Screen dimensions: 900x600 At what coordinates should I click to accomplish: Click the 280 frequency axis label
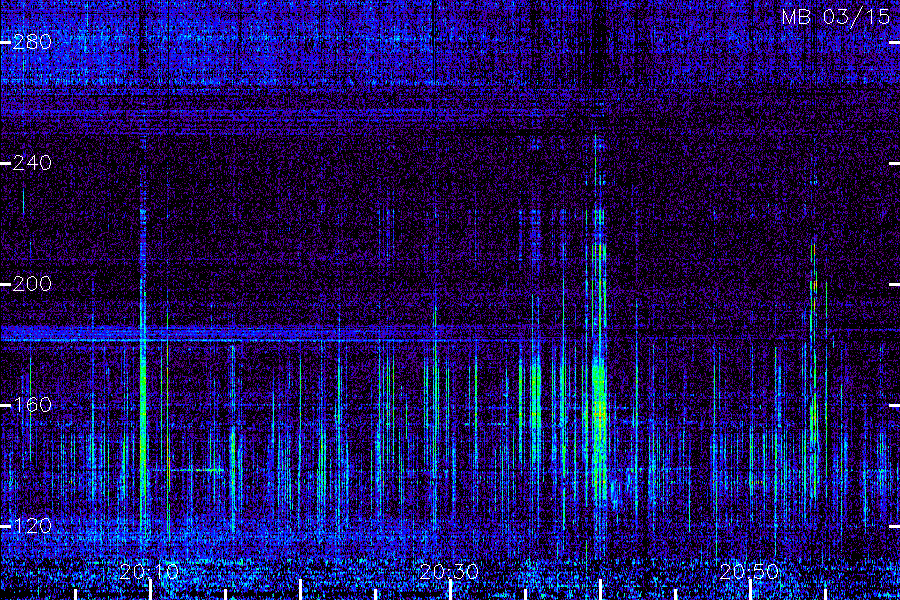(x=32, y=42)
